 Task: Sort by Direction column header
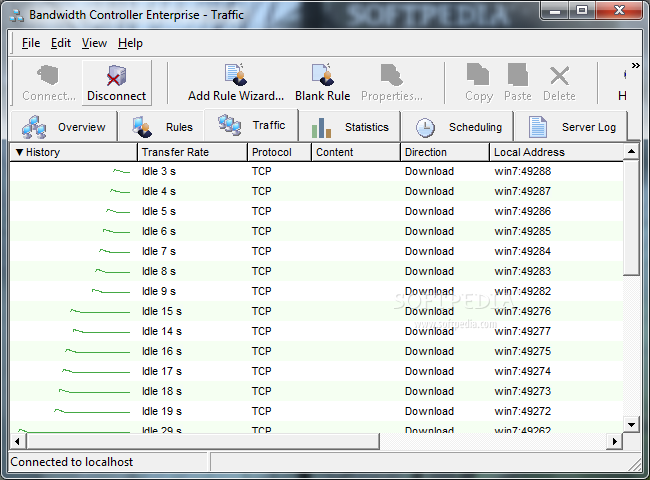(x=445, y=152)
